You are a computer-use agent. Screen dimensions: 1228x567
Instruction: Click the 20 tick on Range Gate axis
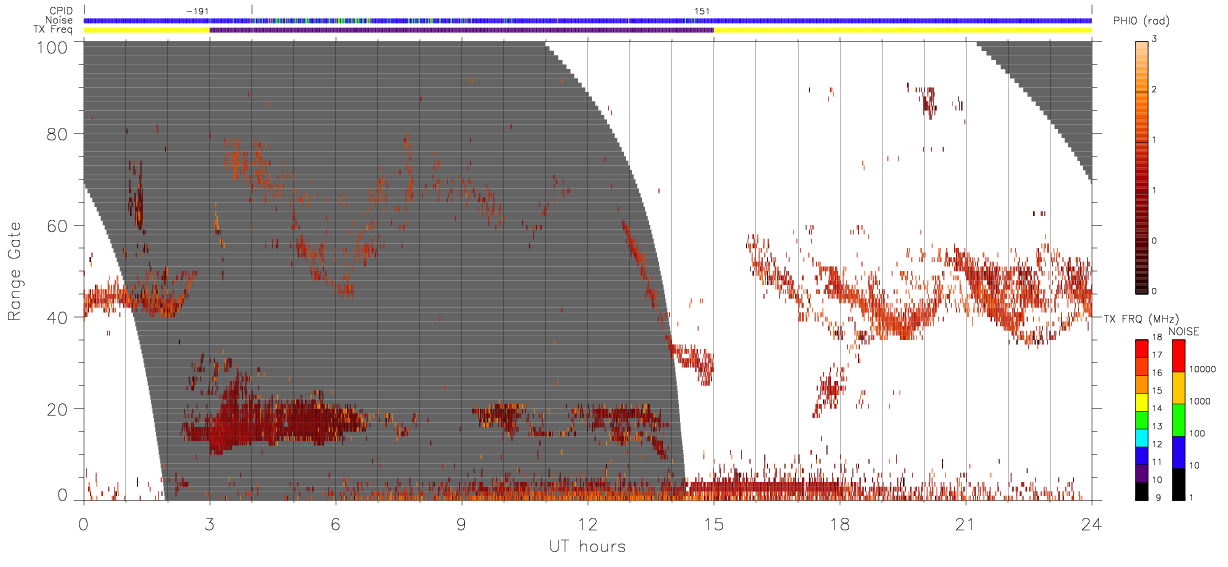pyautogui.click(x=59, y=409)
